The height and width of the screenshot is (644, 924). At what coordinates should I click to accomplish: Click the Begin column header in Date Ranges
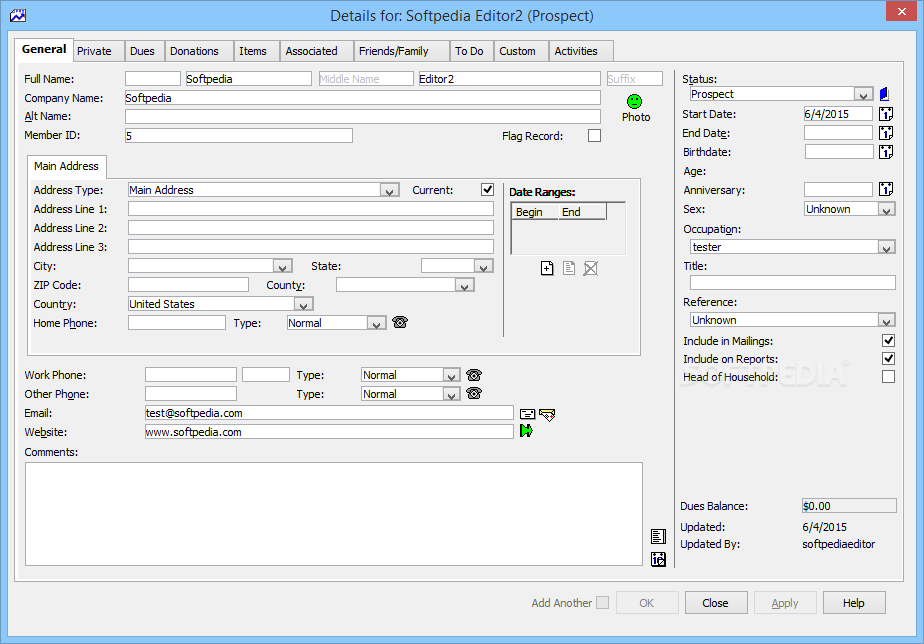(534, 212)
